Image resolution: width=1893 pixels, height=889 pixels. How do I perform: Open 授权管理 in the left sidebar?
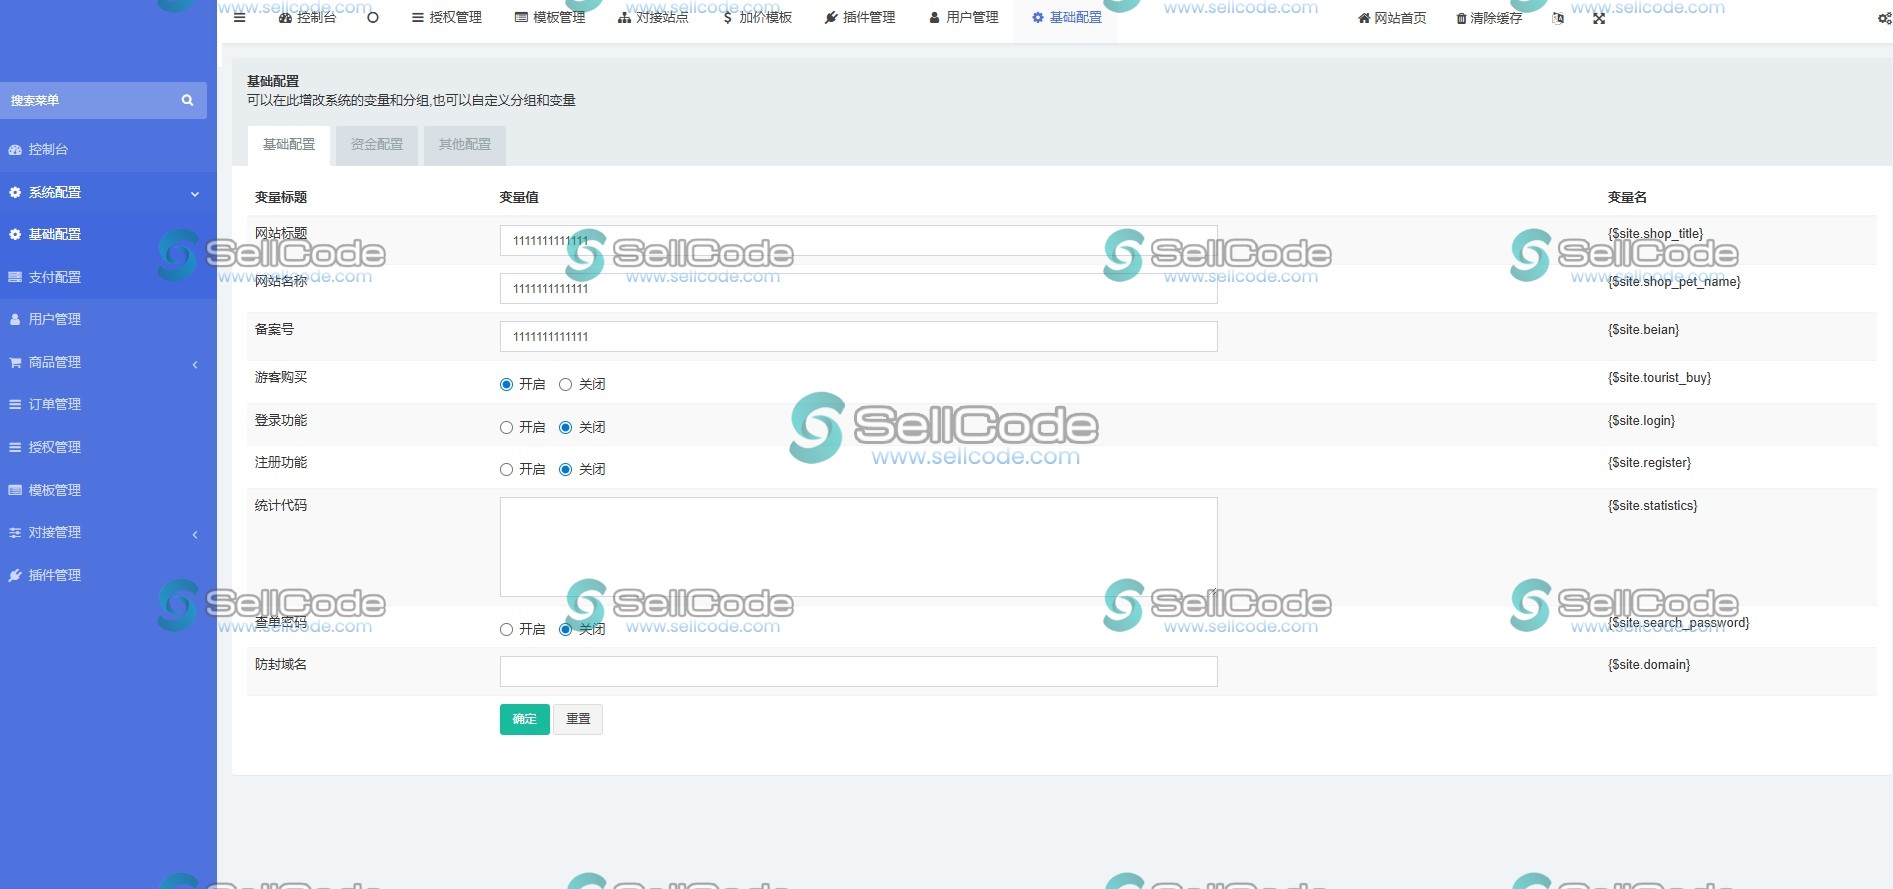coord(108,447)
